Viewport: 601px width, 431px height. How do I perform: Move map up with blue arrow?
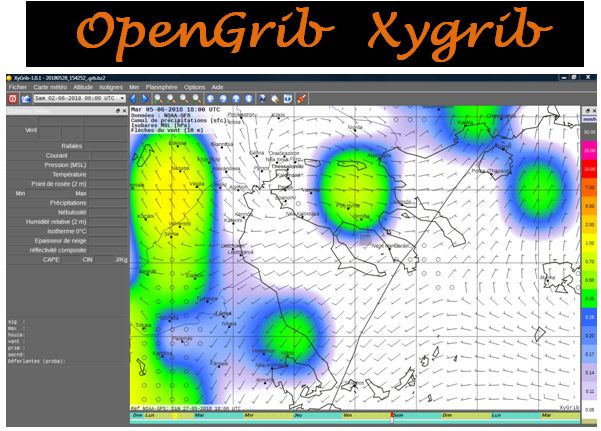click(236, 99)
